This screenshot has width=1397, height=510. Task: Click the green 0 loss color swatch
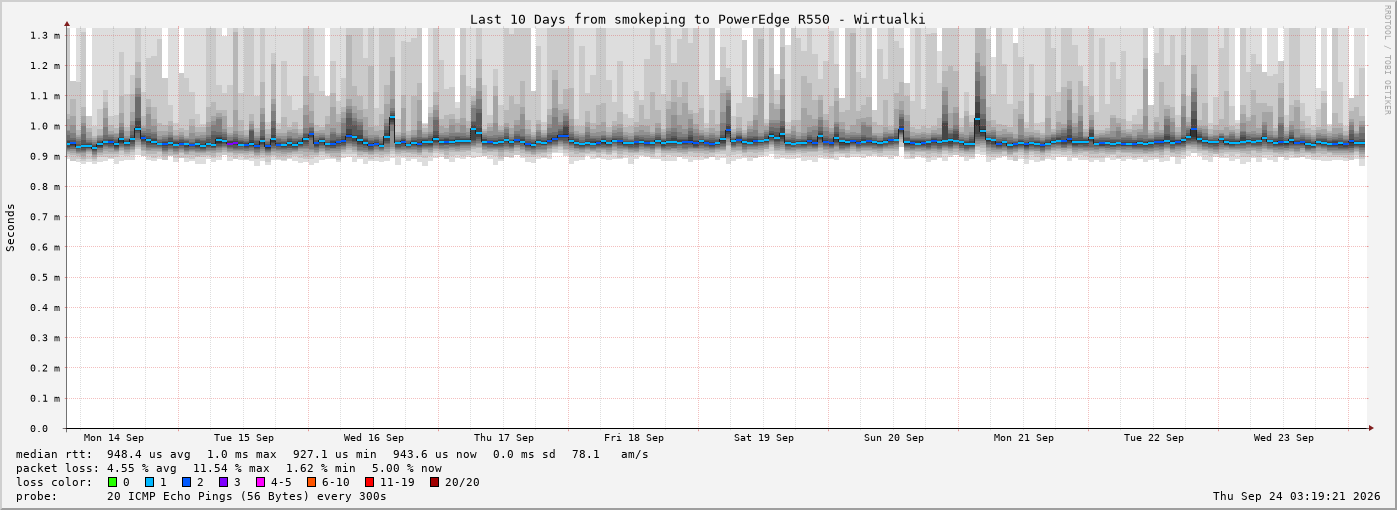click(112, 482)
